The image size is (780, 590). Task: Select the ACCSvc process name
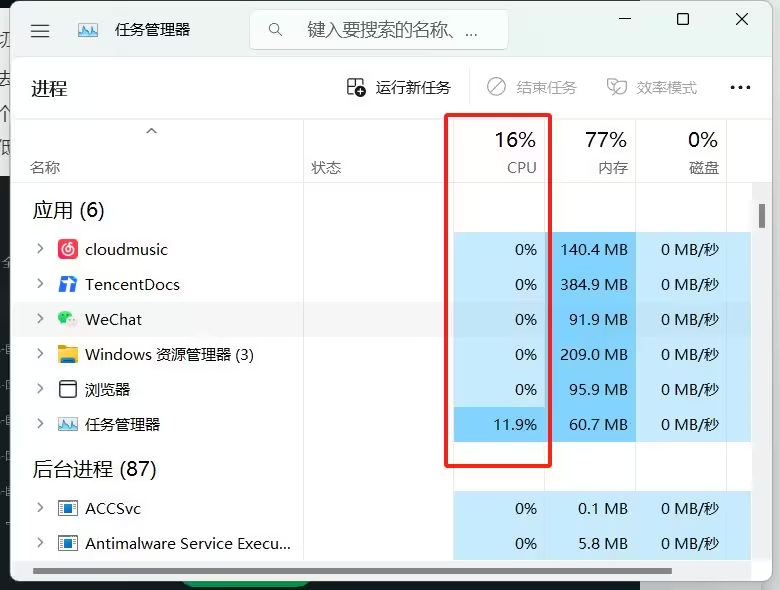coord(113,508)
